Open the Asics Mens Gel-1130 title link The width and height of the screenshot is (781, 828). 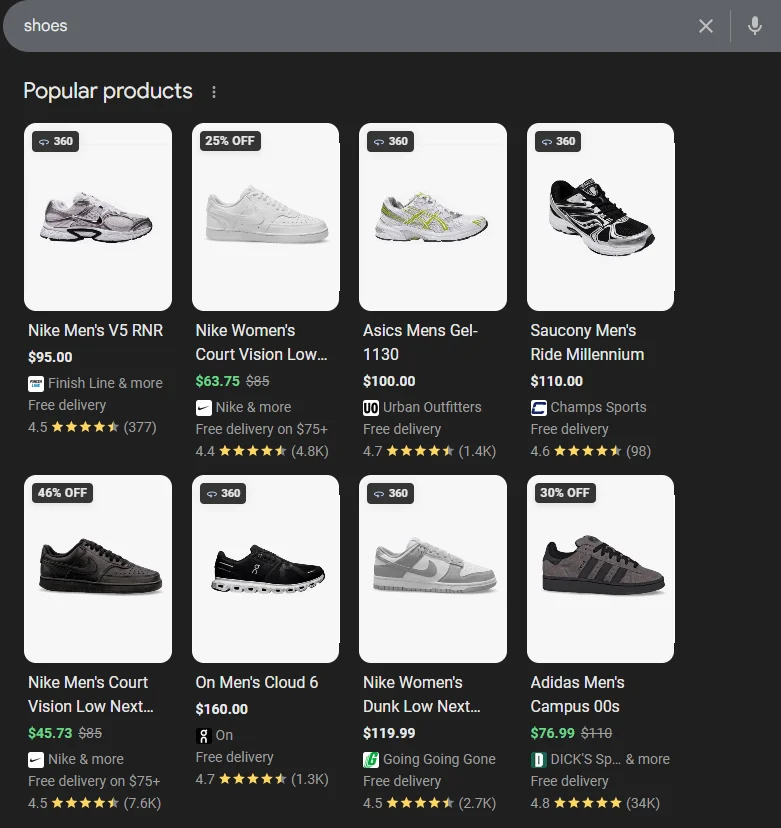pos(420,342)
